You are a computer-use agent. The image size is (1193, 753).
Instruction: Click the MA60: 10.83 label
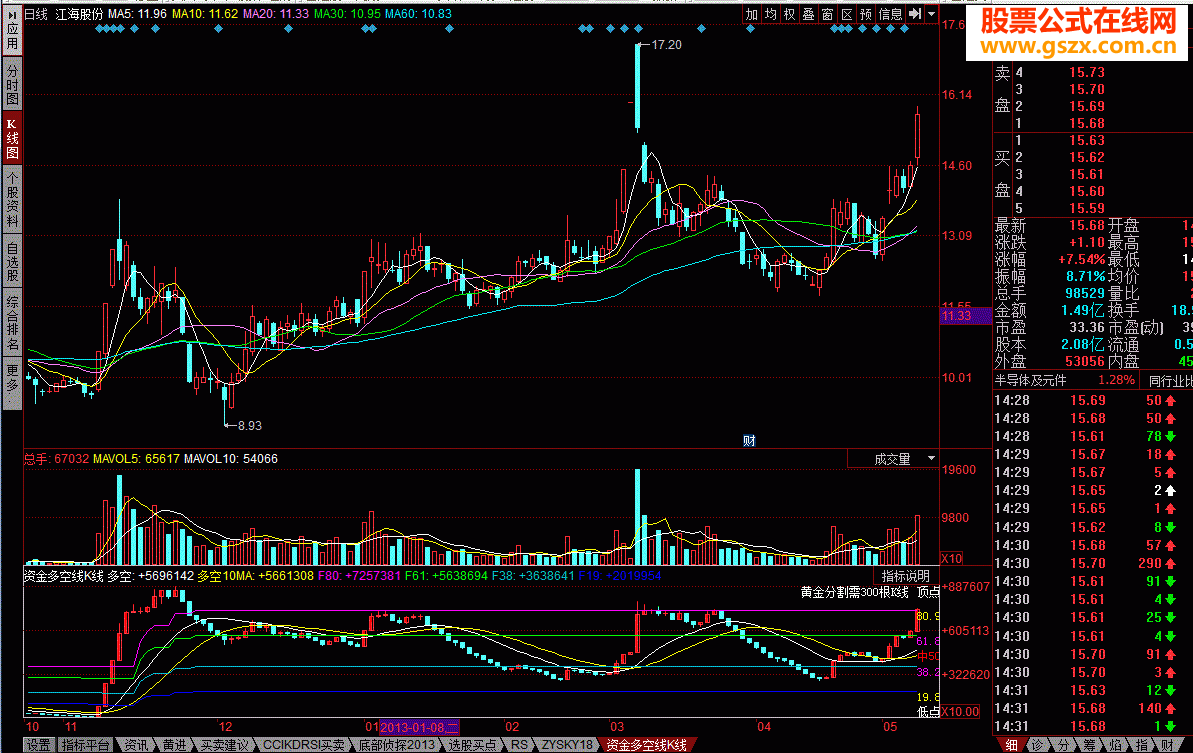(418, 14)
